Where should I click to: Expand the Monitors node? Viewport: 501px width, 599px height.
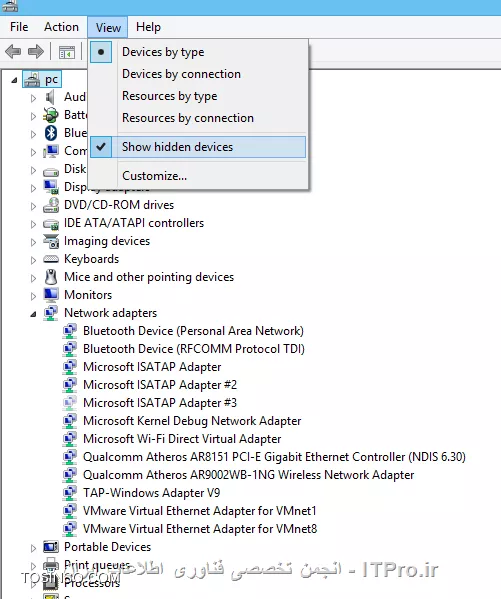(x=33, y=296)
